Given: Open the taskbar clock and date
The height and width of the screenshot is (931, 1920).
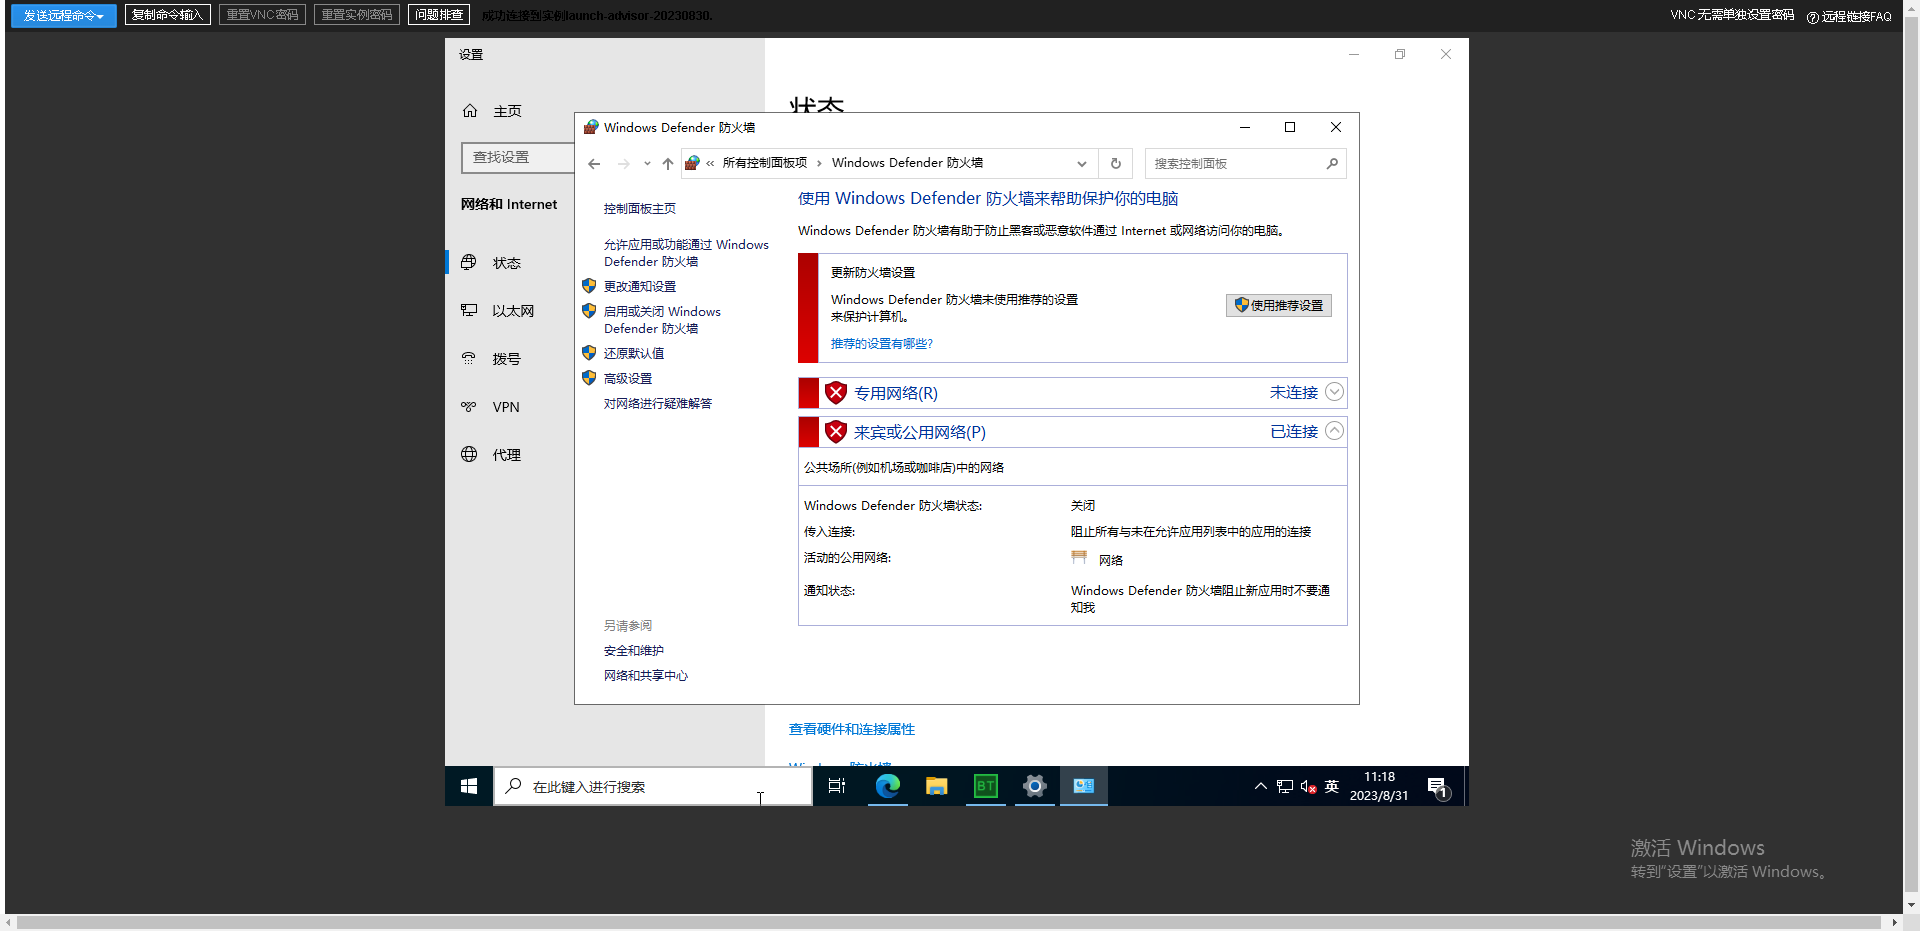Looking at the screenshot, I should [1379, 787].
